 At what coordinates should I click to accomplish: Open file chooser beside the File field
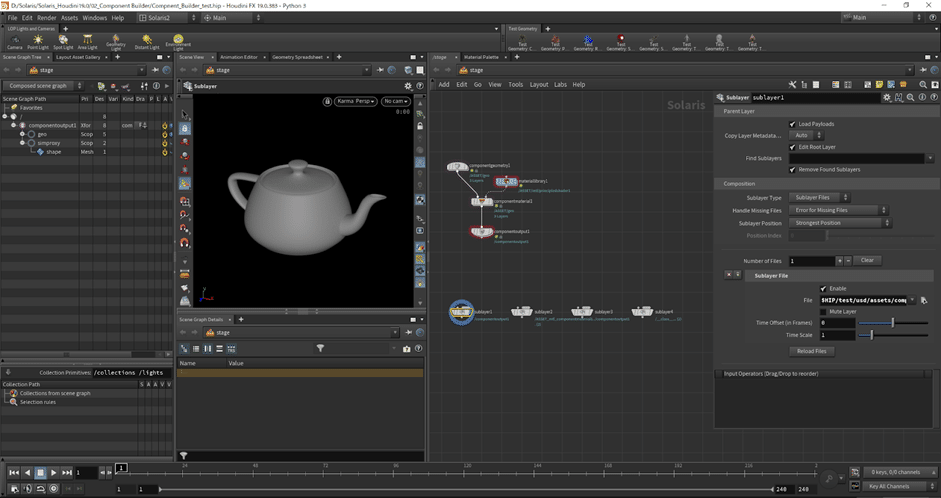(x=924, y=300)
